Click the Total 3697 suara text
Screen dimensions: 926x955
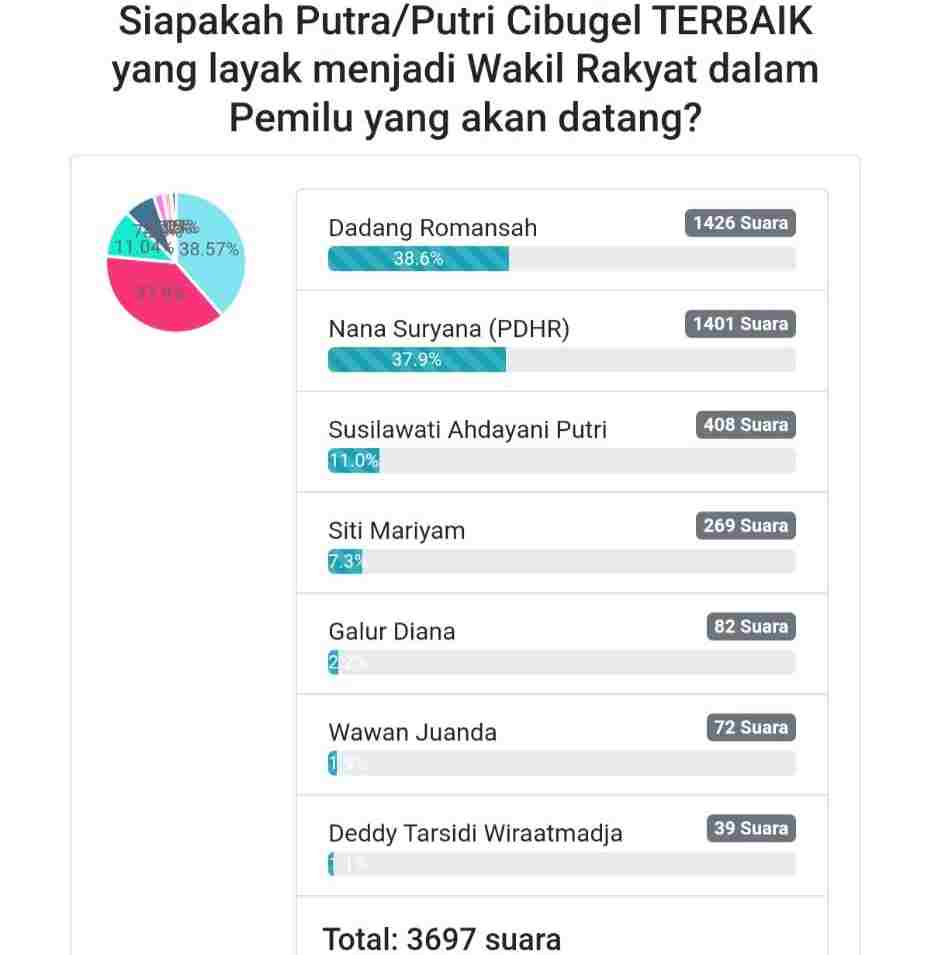click(442, 939)
